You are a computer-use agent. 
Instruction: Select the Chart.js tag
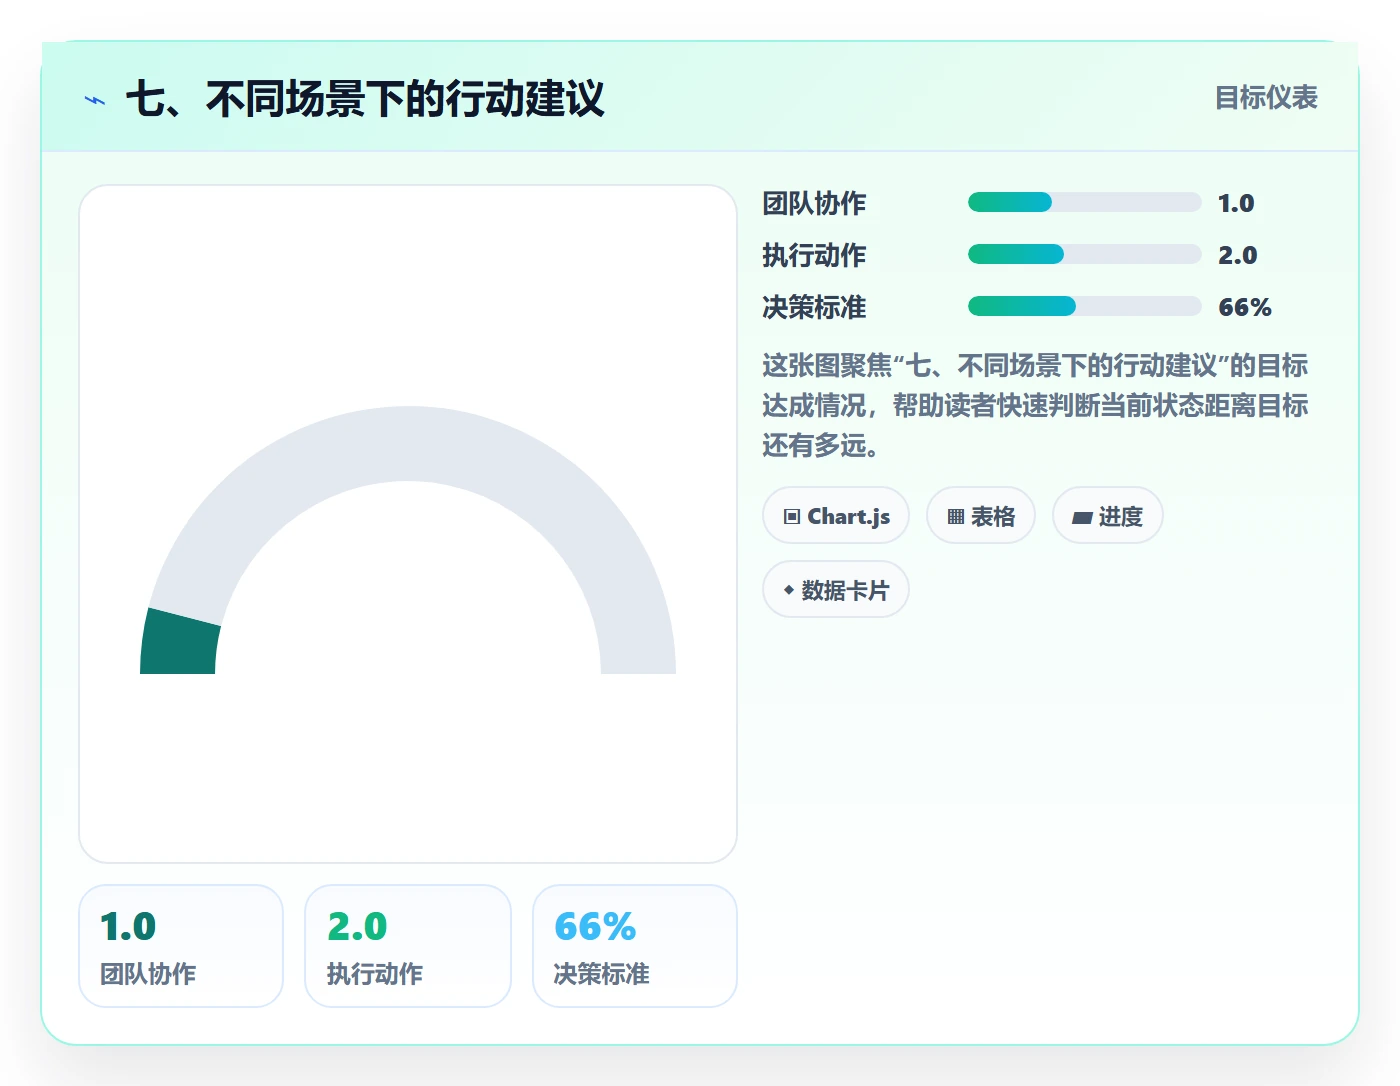tap(836, 516)
